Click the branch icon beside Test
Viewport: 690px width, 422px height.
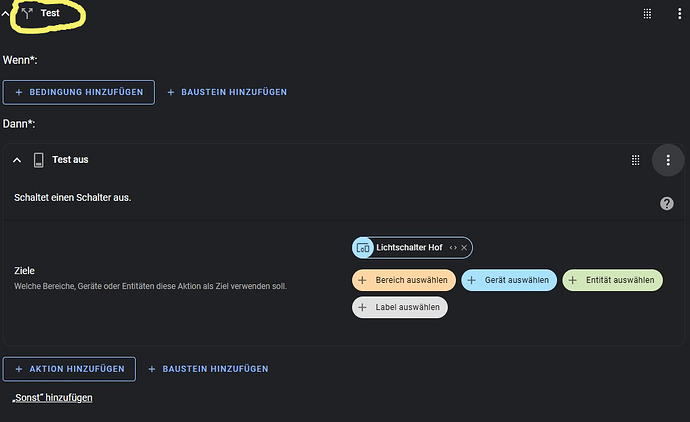pos(27,14)
